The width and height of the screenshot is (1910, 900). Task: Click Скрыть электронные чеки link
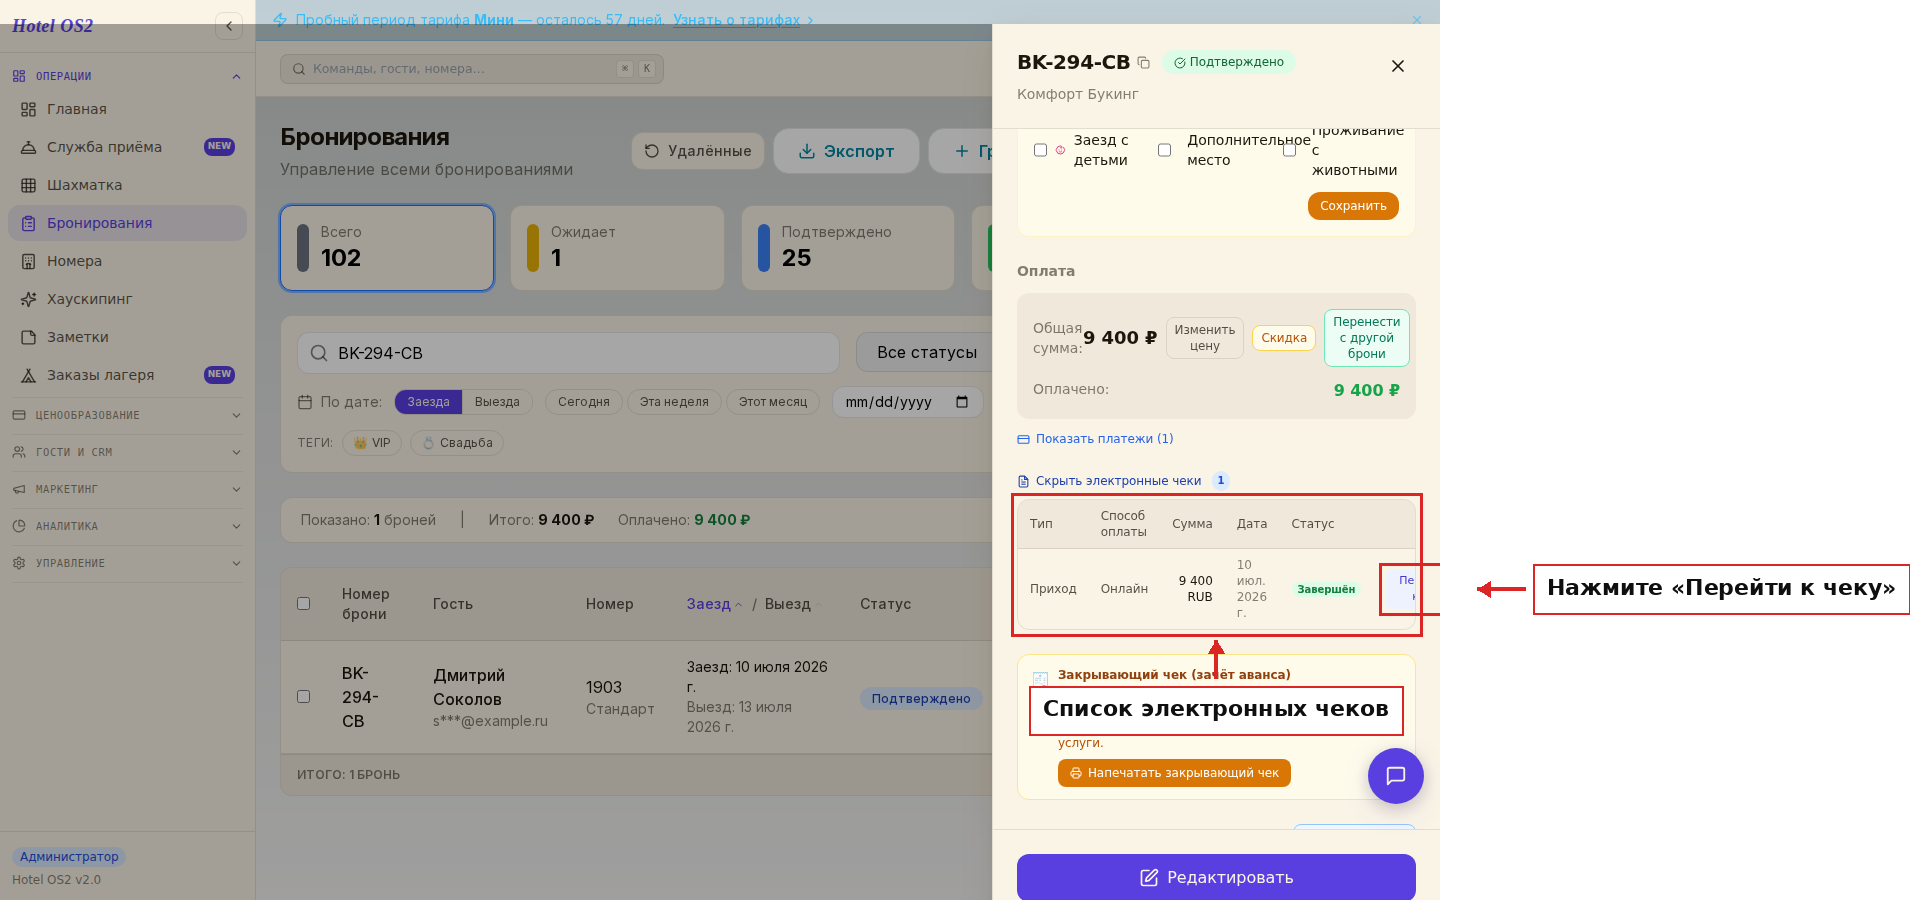1109,481
